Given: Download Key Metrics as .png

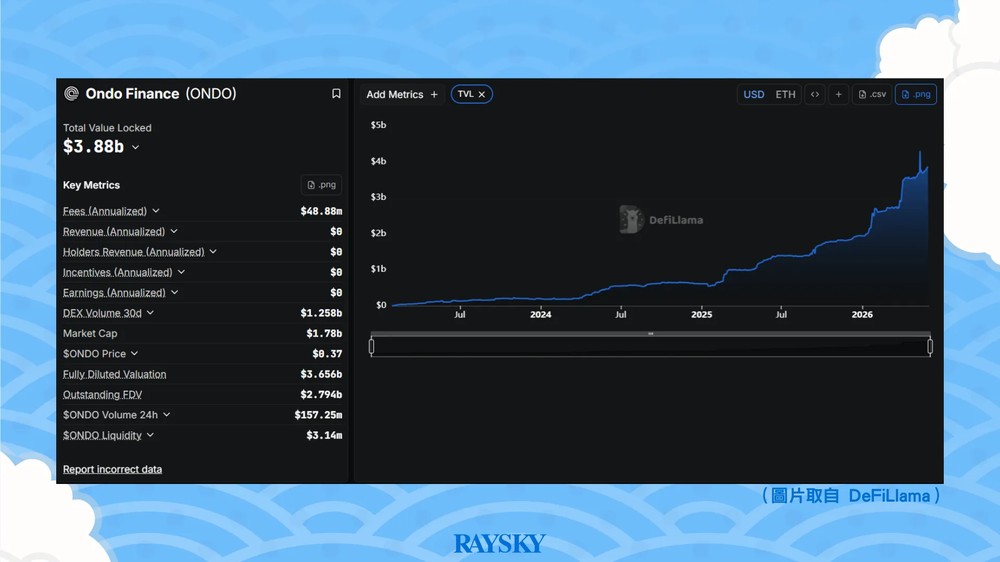Looking at the screenshot, I should 321,185.
